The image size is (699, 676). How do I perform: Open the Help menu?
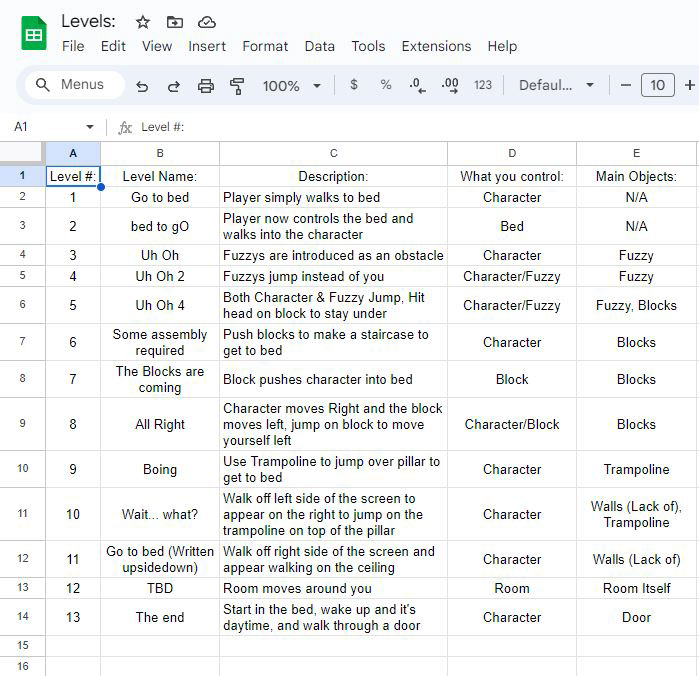tap(502, 46)
